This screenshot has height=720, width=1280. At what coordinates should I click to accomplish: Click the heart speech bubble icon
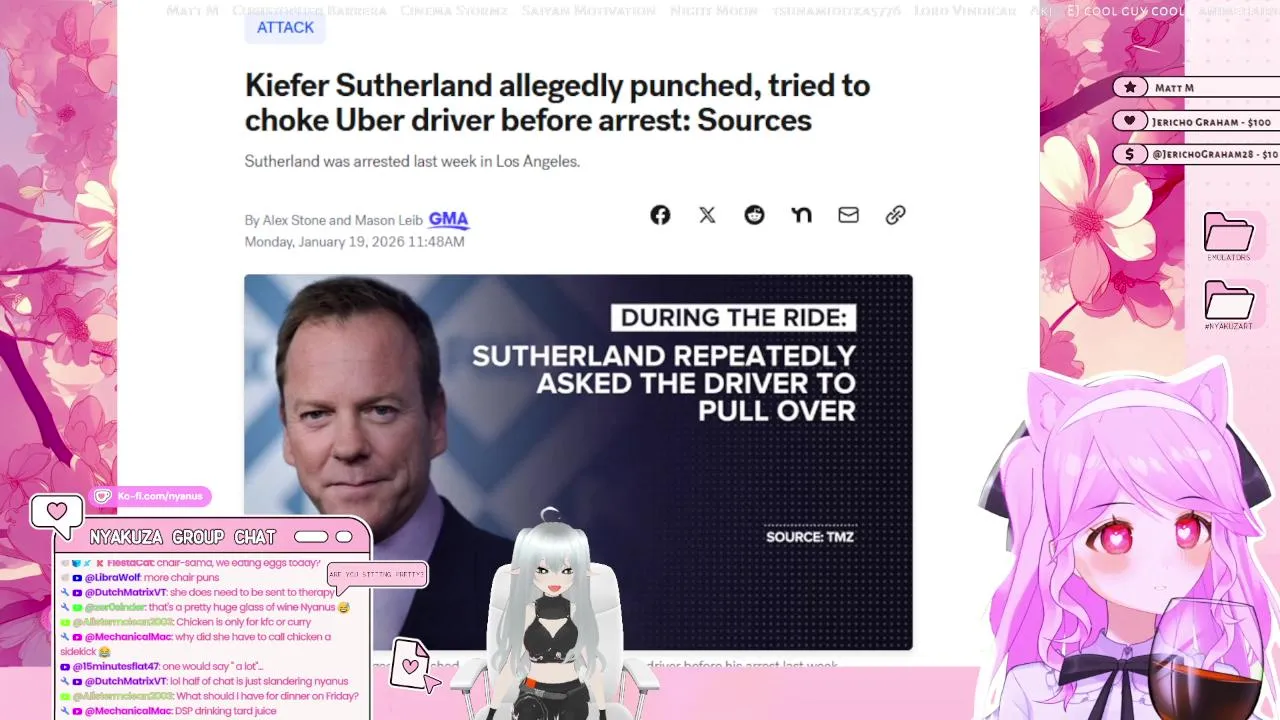57,512
